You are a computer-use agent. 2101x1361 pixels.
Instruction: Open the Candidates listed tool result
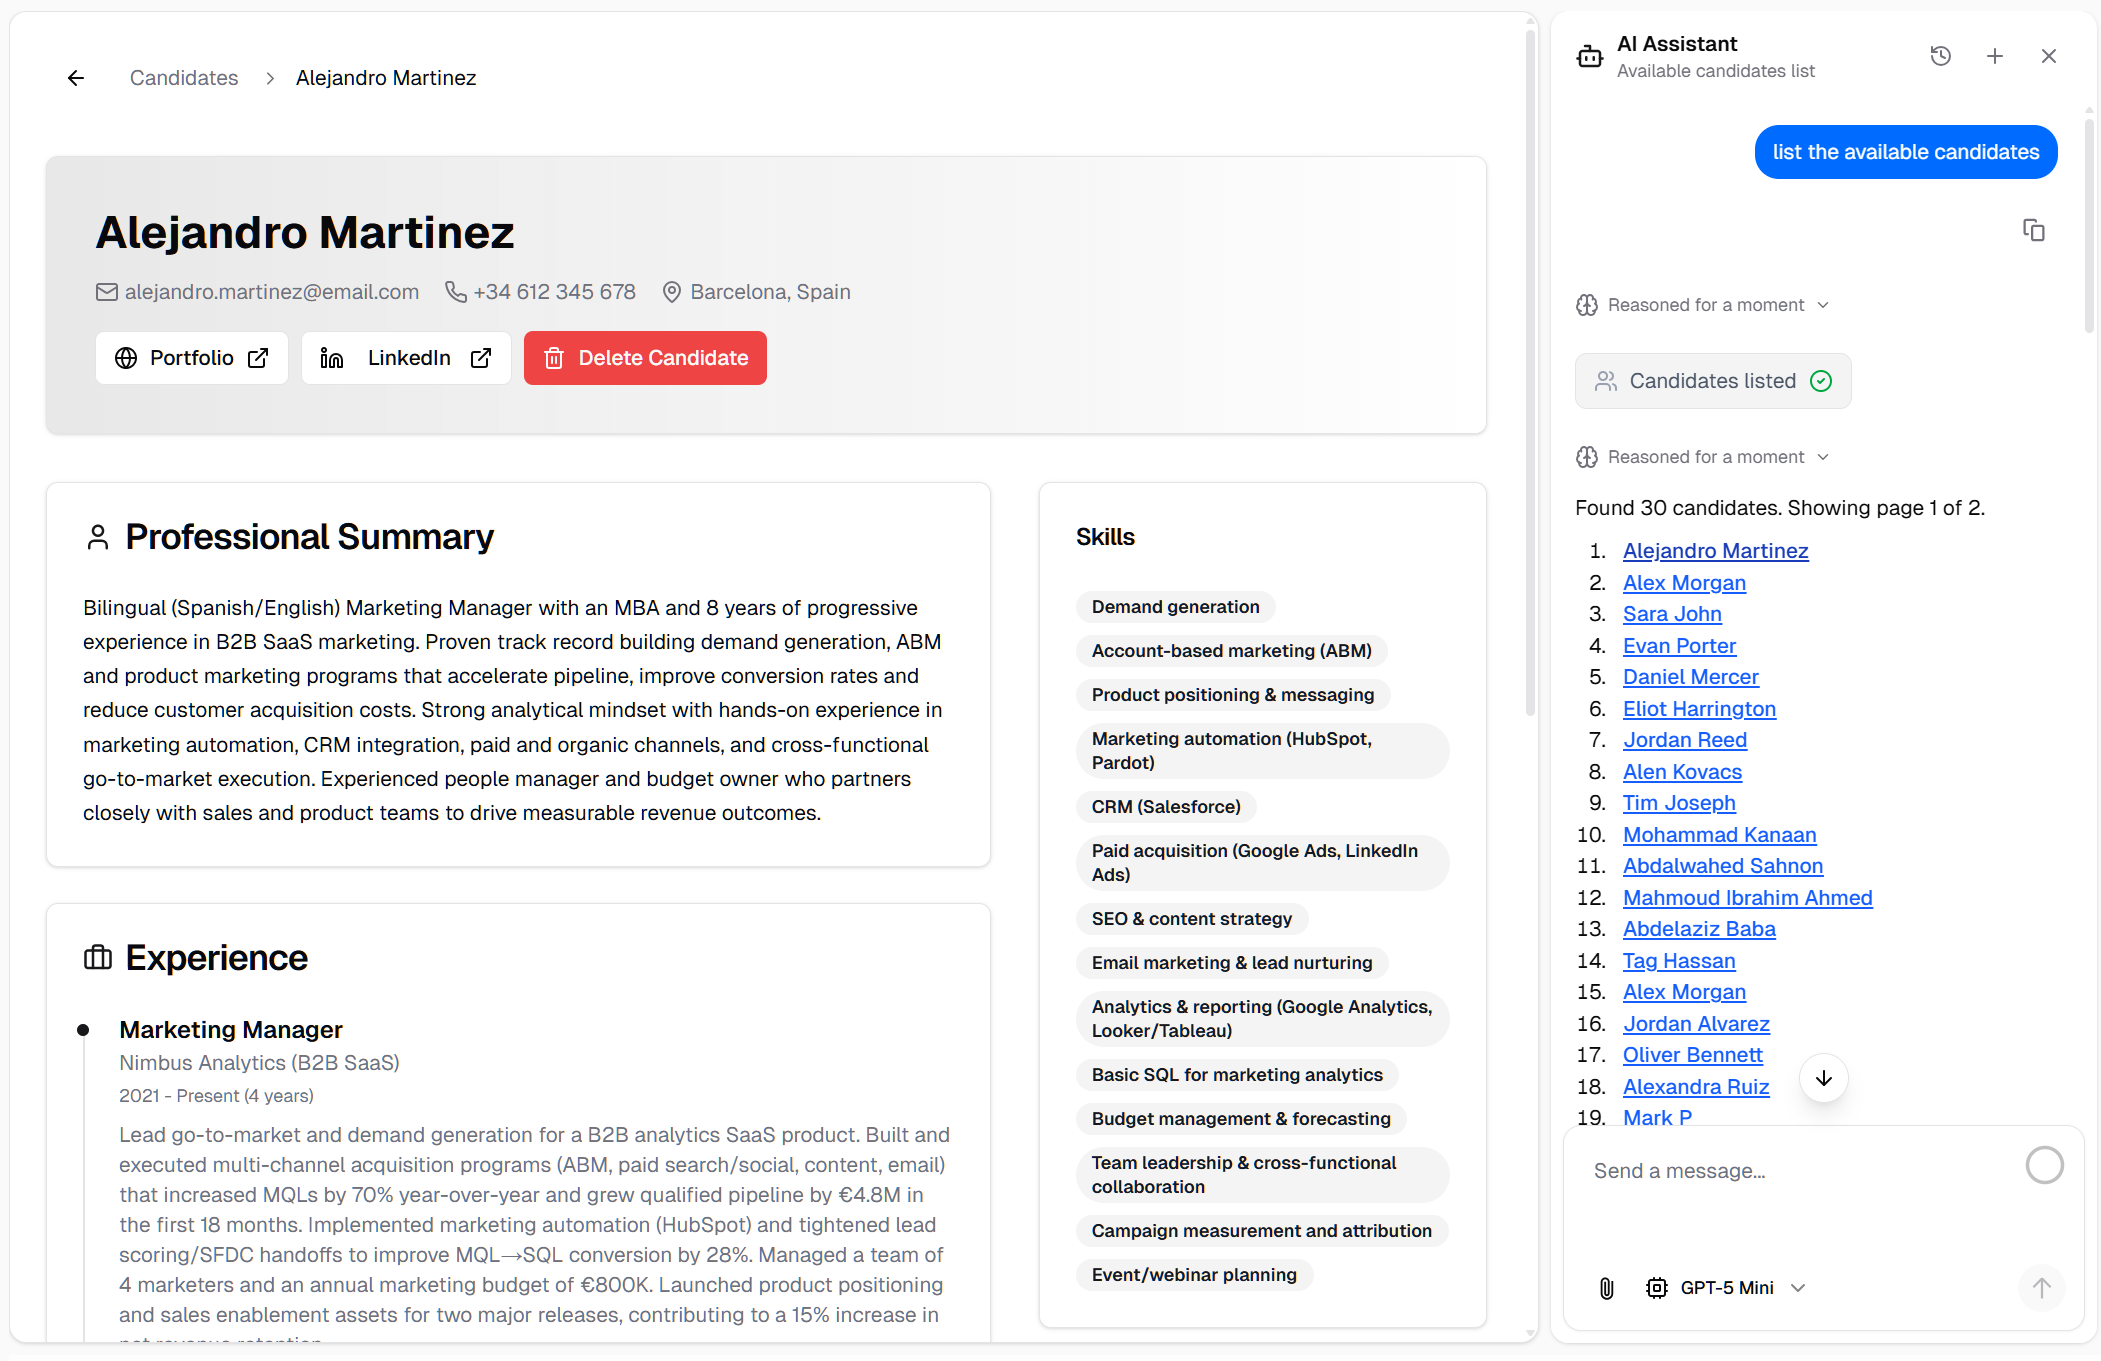[x=1712, y=381]
